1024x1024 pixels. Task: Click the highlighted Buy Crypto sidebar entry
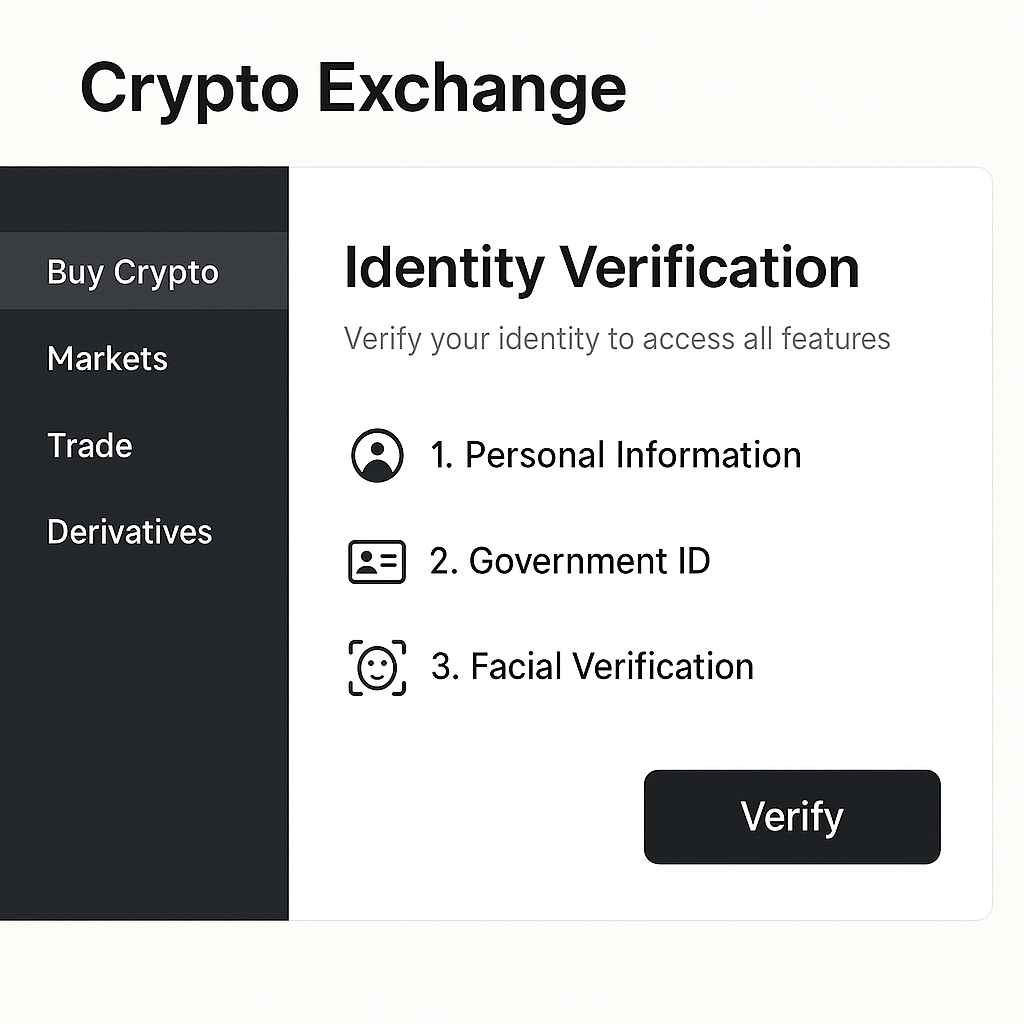pos(131,271)
